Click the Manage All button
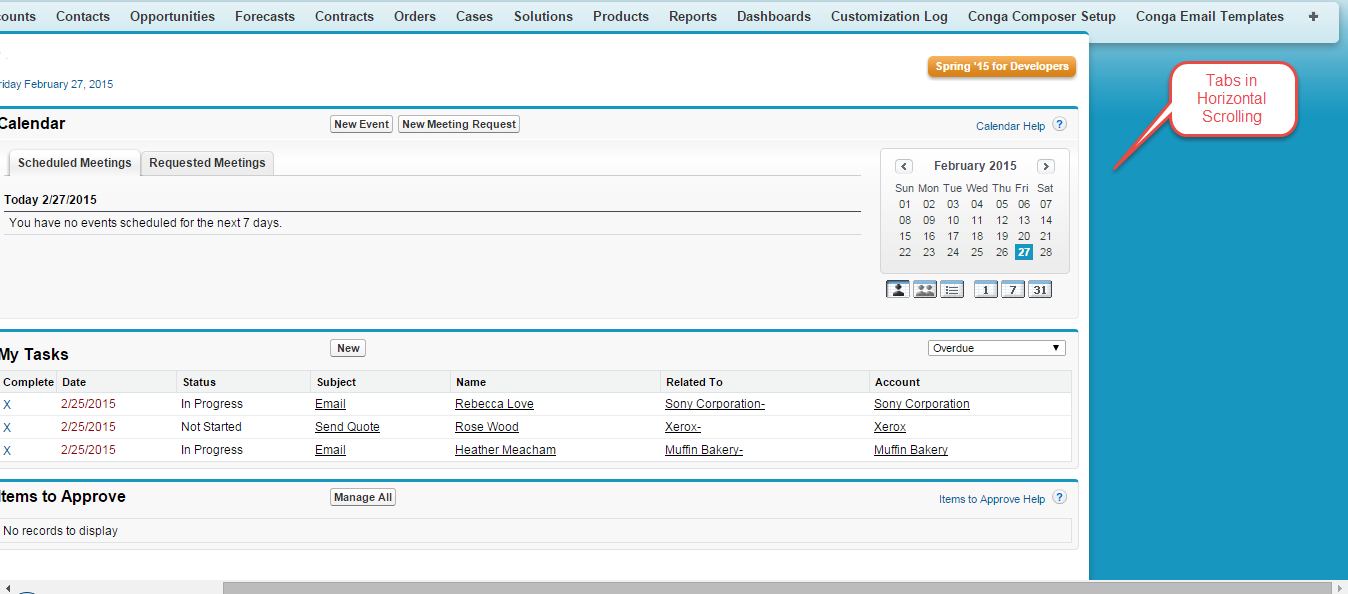Screen dimensions: 1348x594 click(363, 497)
